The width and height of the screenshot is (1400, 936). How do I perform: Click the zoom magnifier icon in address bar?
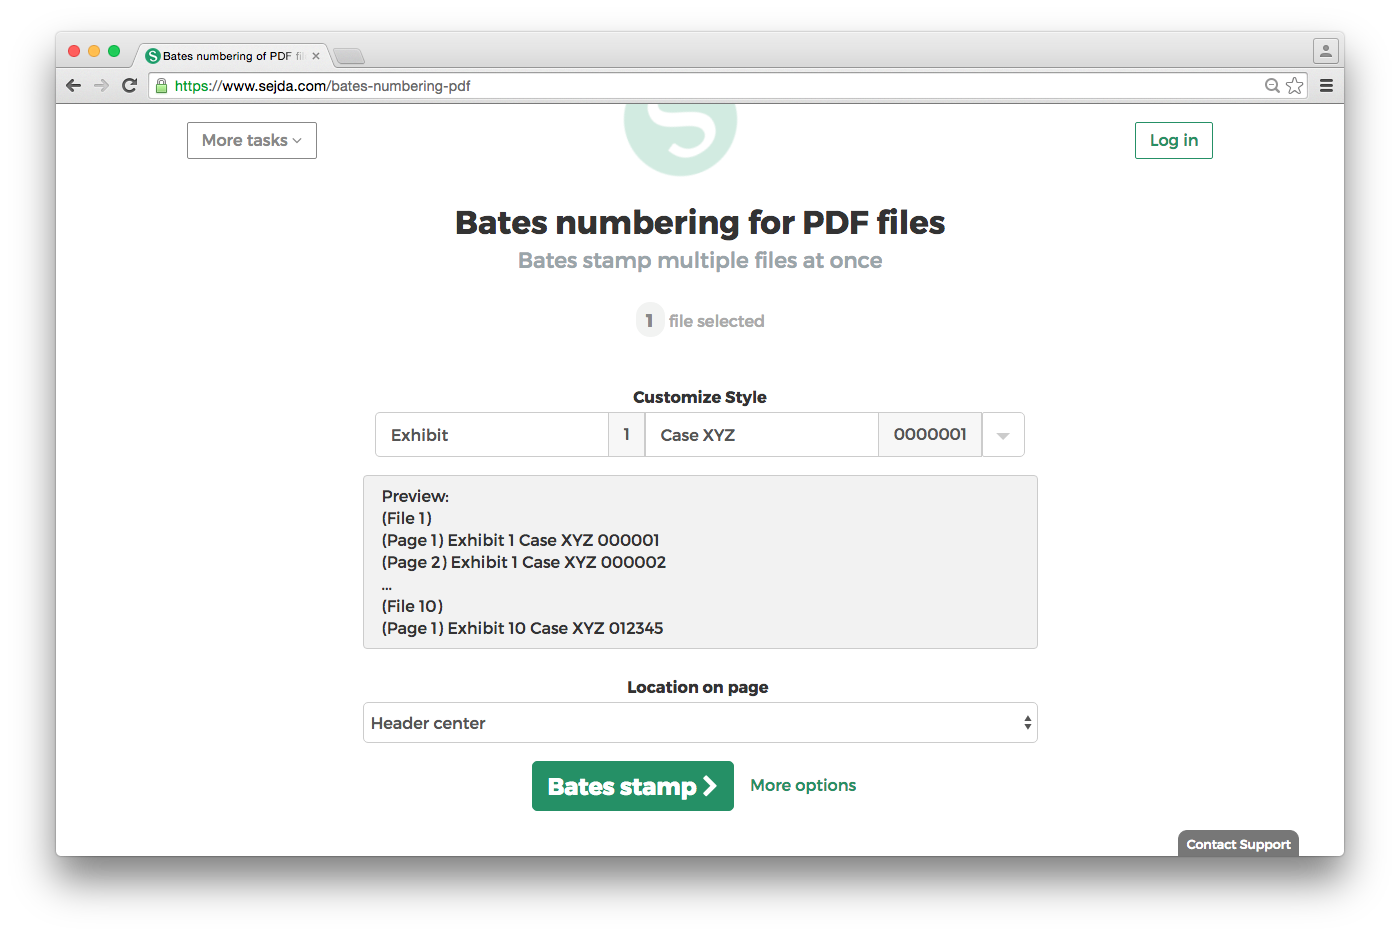coord(1272,86)
